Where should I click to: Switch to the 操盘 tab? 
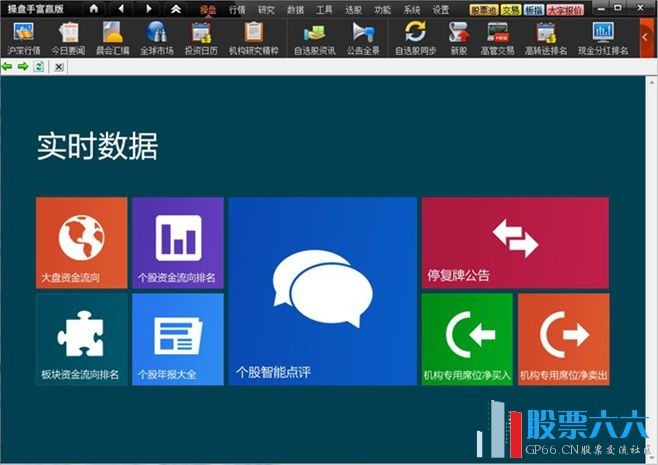coord(207,9)
